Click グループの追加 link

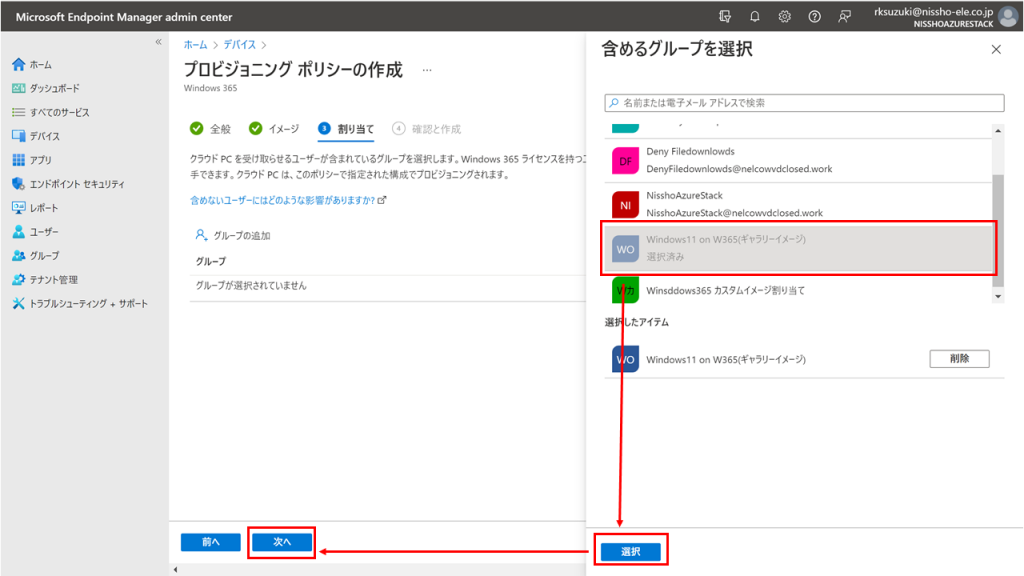[x=233, y=235]
